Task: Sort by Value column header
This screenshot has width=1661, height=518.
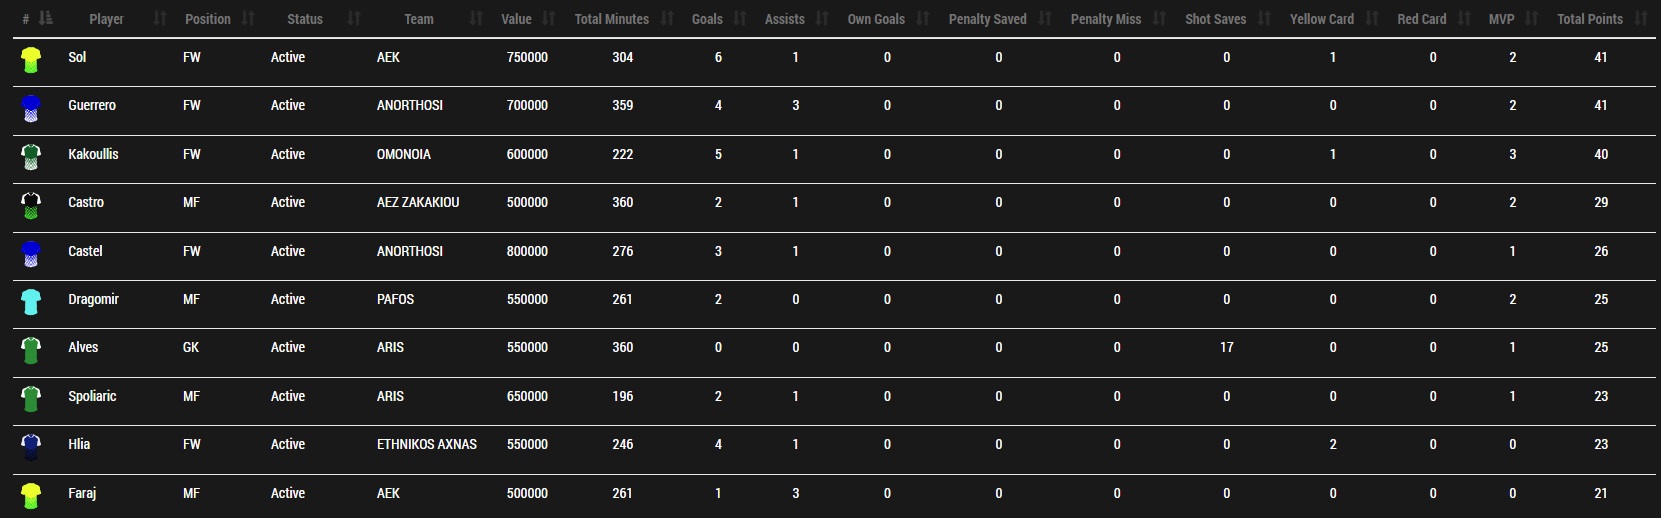Action: pyautogui.click(x=516, y=19)
